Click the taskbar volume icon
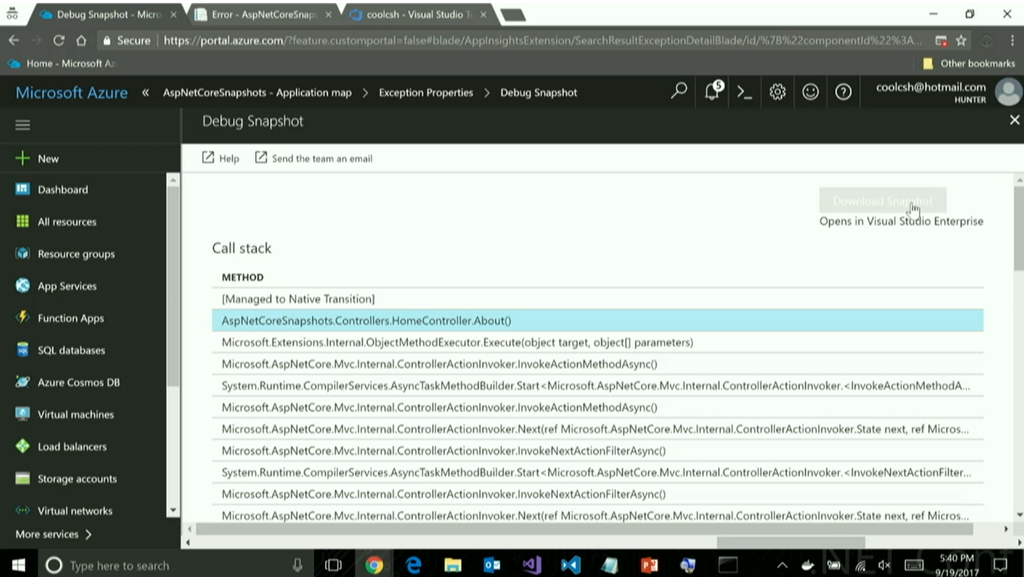This screenshot has width=1024, height=577. (x=884, y=565)
